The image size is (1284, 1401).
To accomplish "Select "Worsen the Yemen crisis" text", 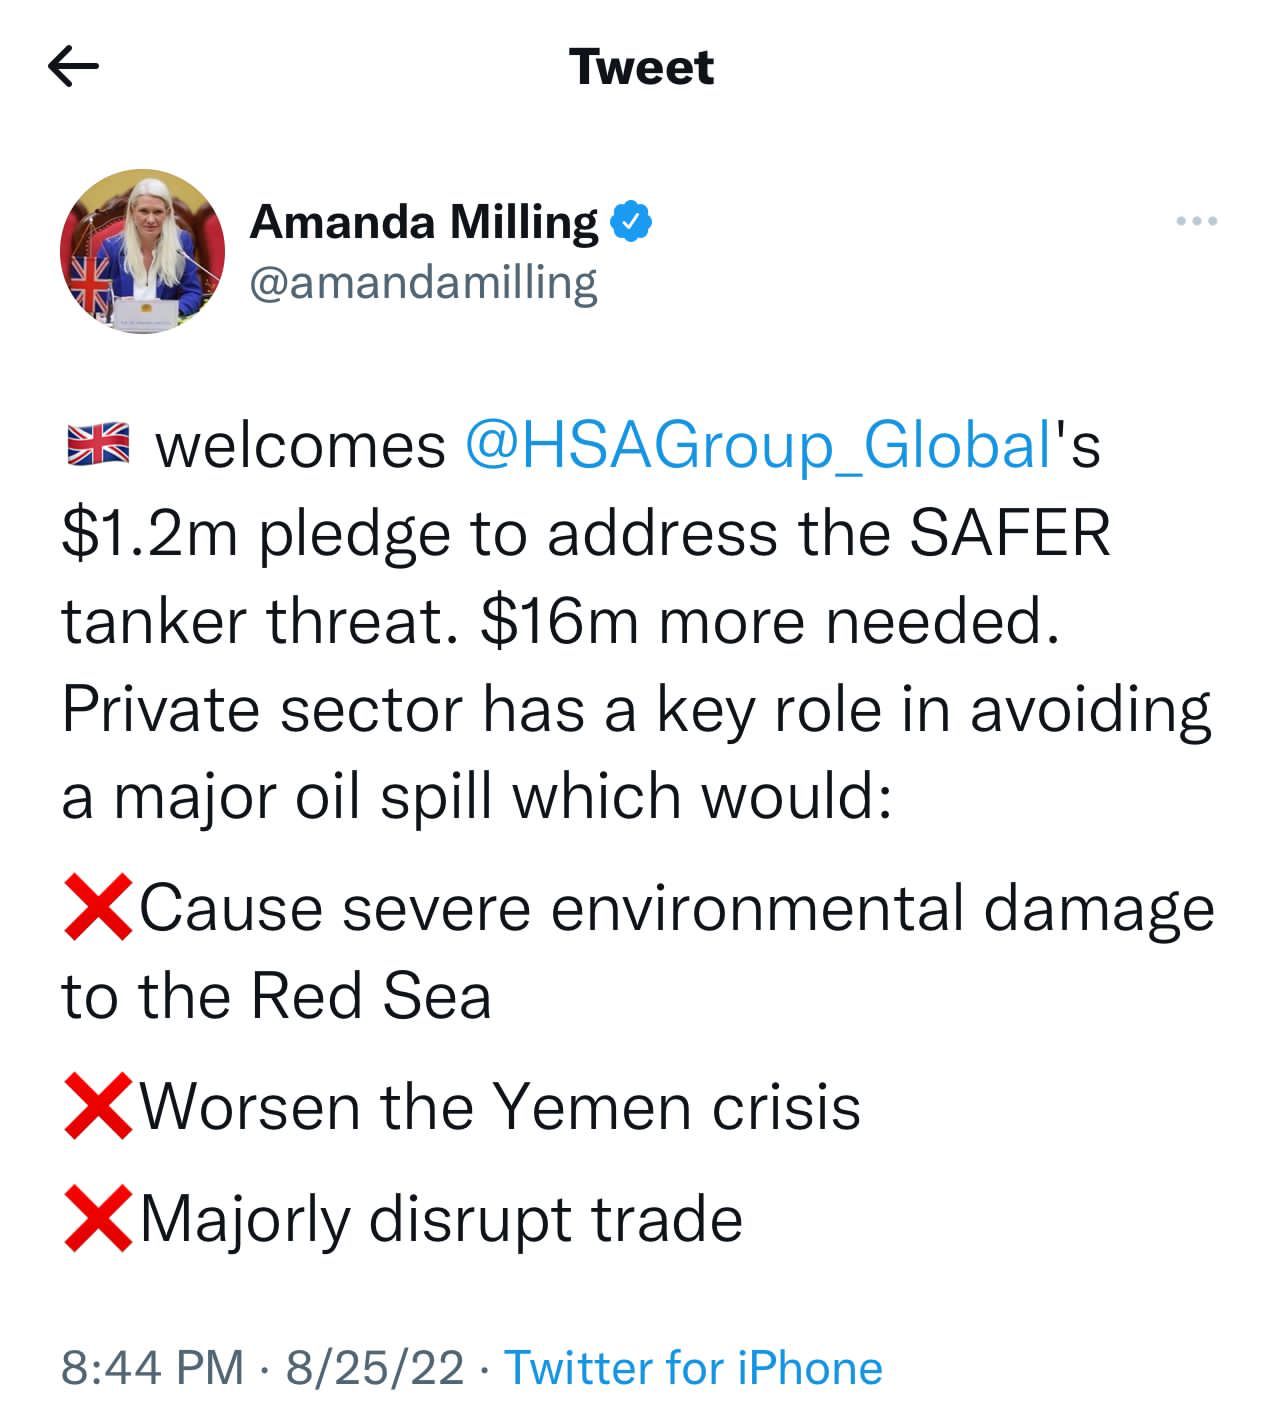I will [500, 1107].
